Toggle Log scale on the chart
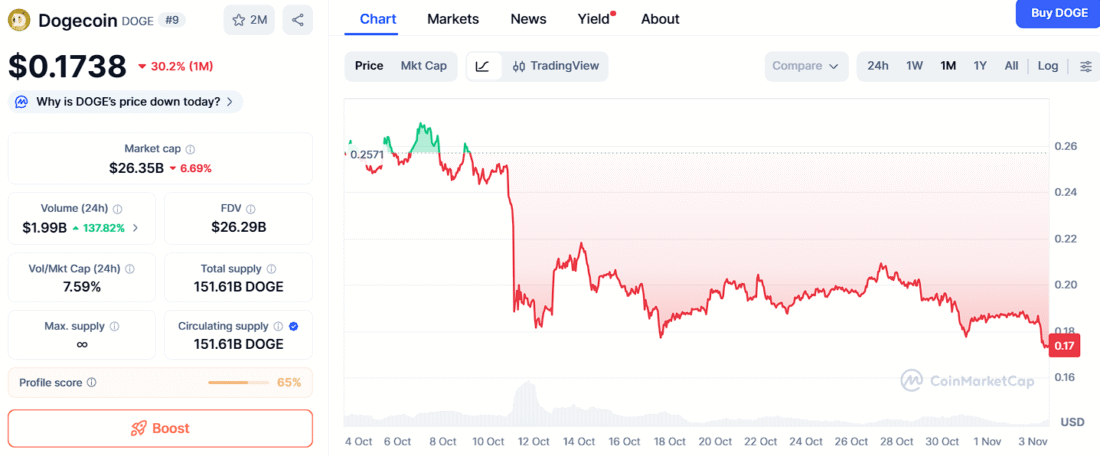 [1047, 66]
